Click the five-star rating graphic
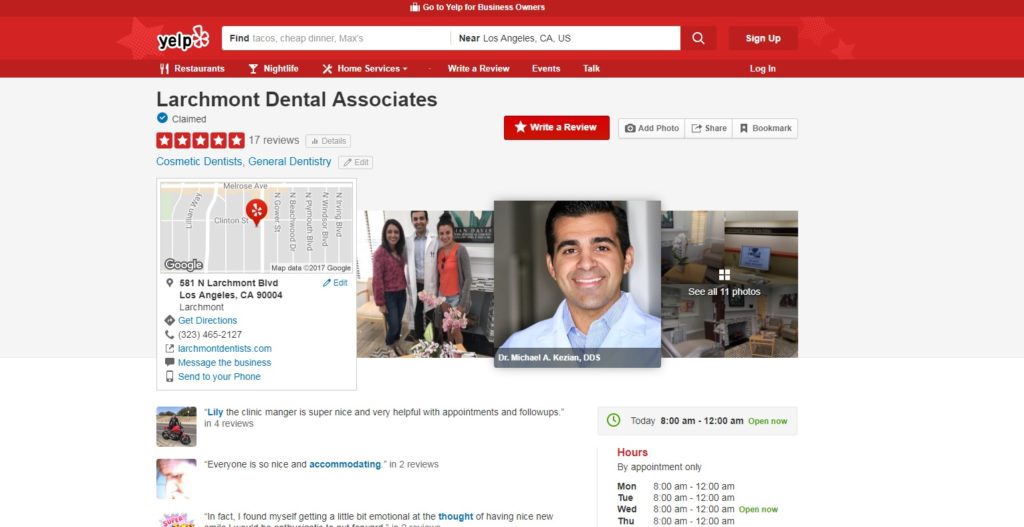 pyautogui.click(x=200, y=140)
